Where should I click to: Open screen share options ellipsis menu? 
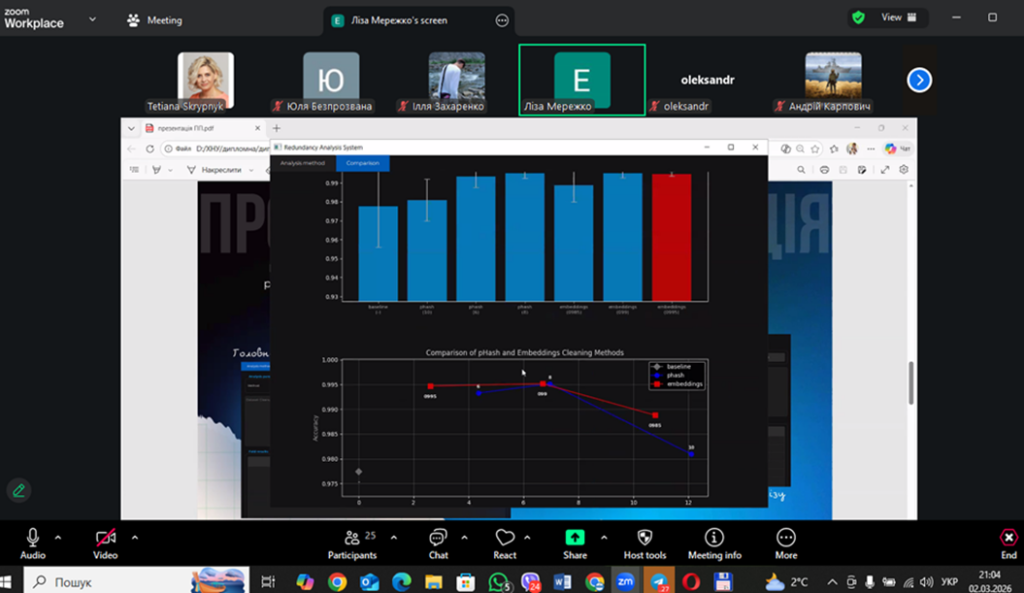[x=502, y=20]
